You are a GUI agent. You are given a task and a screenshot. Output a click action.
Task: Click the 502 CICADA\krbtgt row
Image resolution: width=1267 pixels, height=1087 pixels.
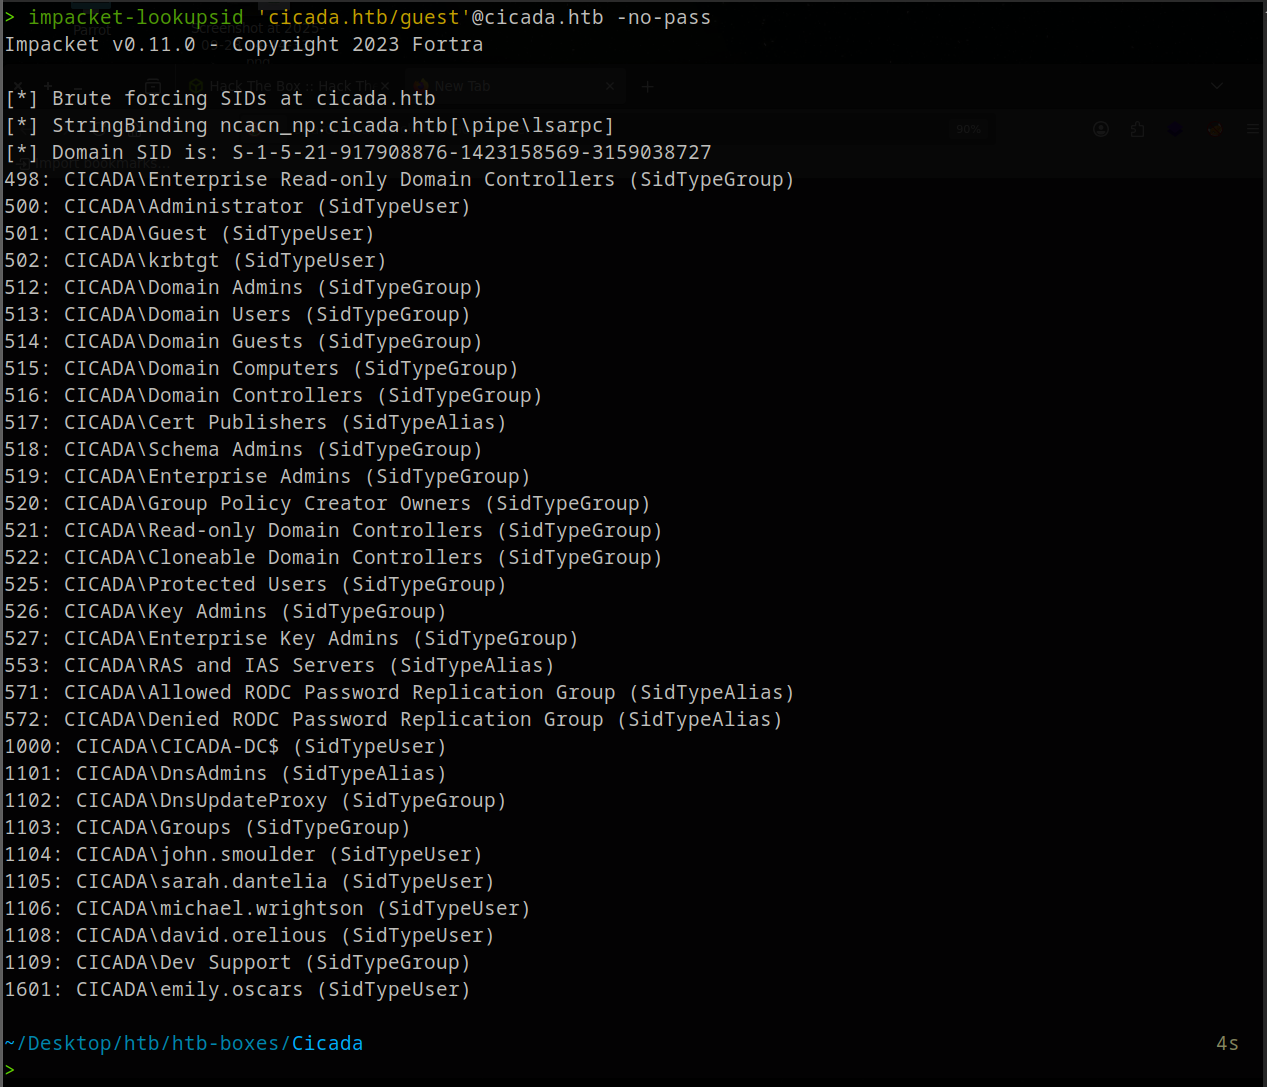[195, 260]
